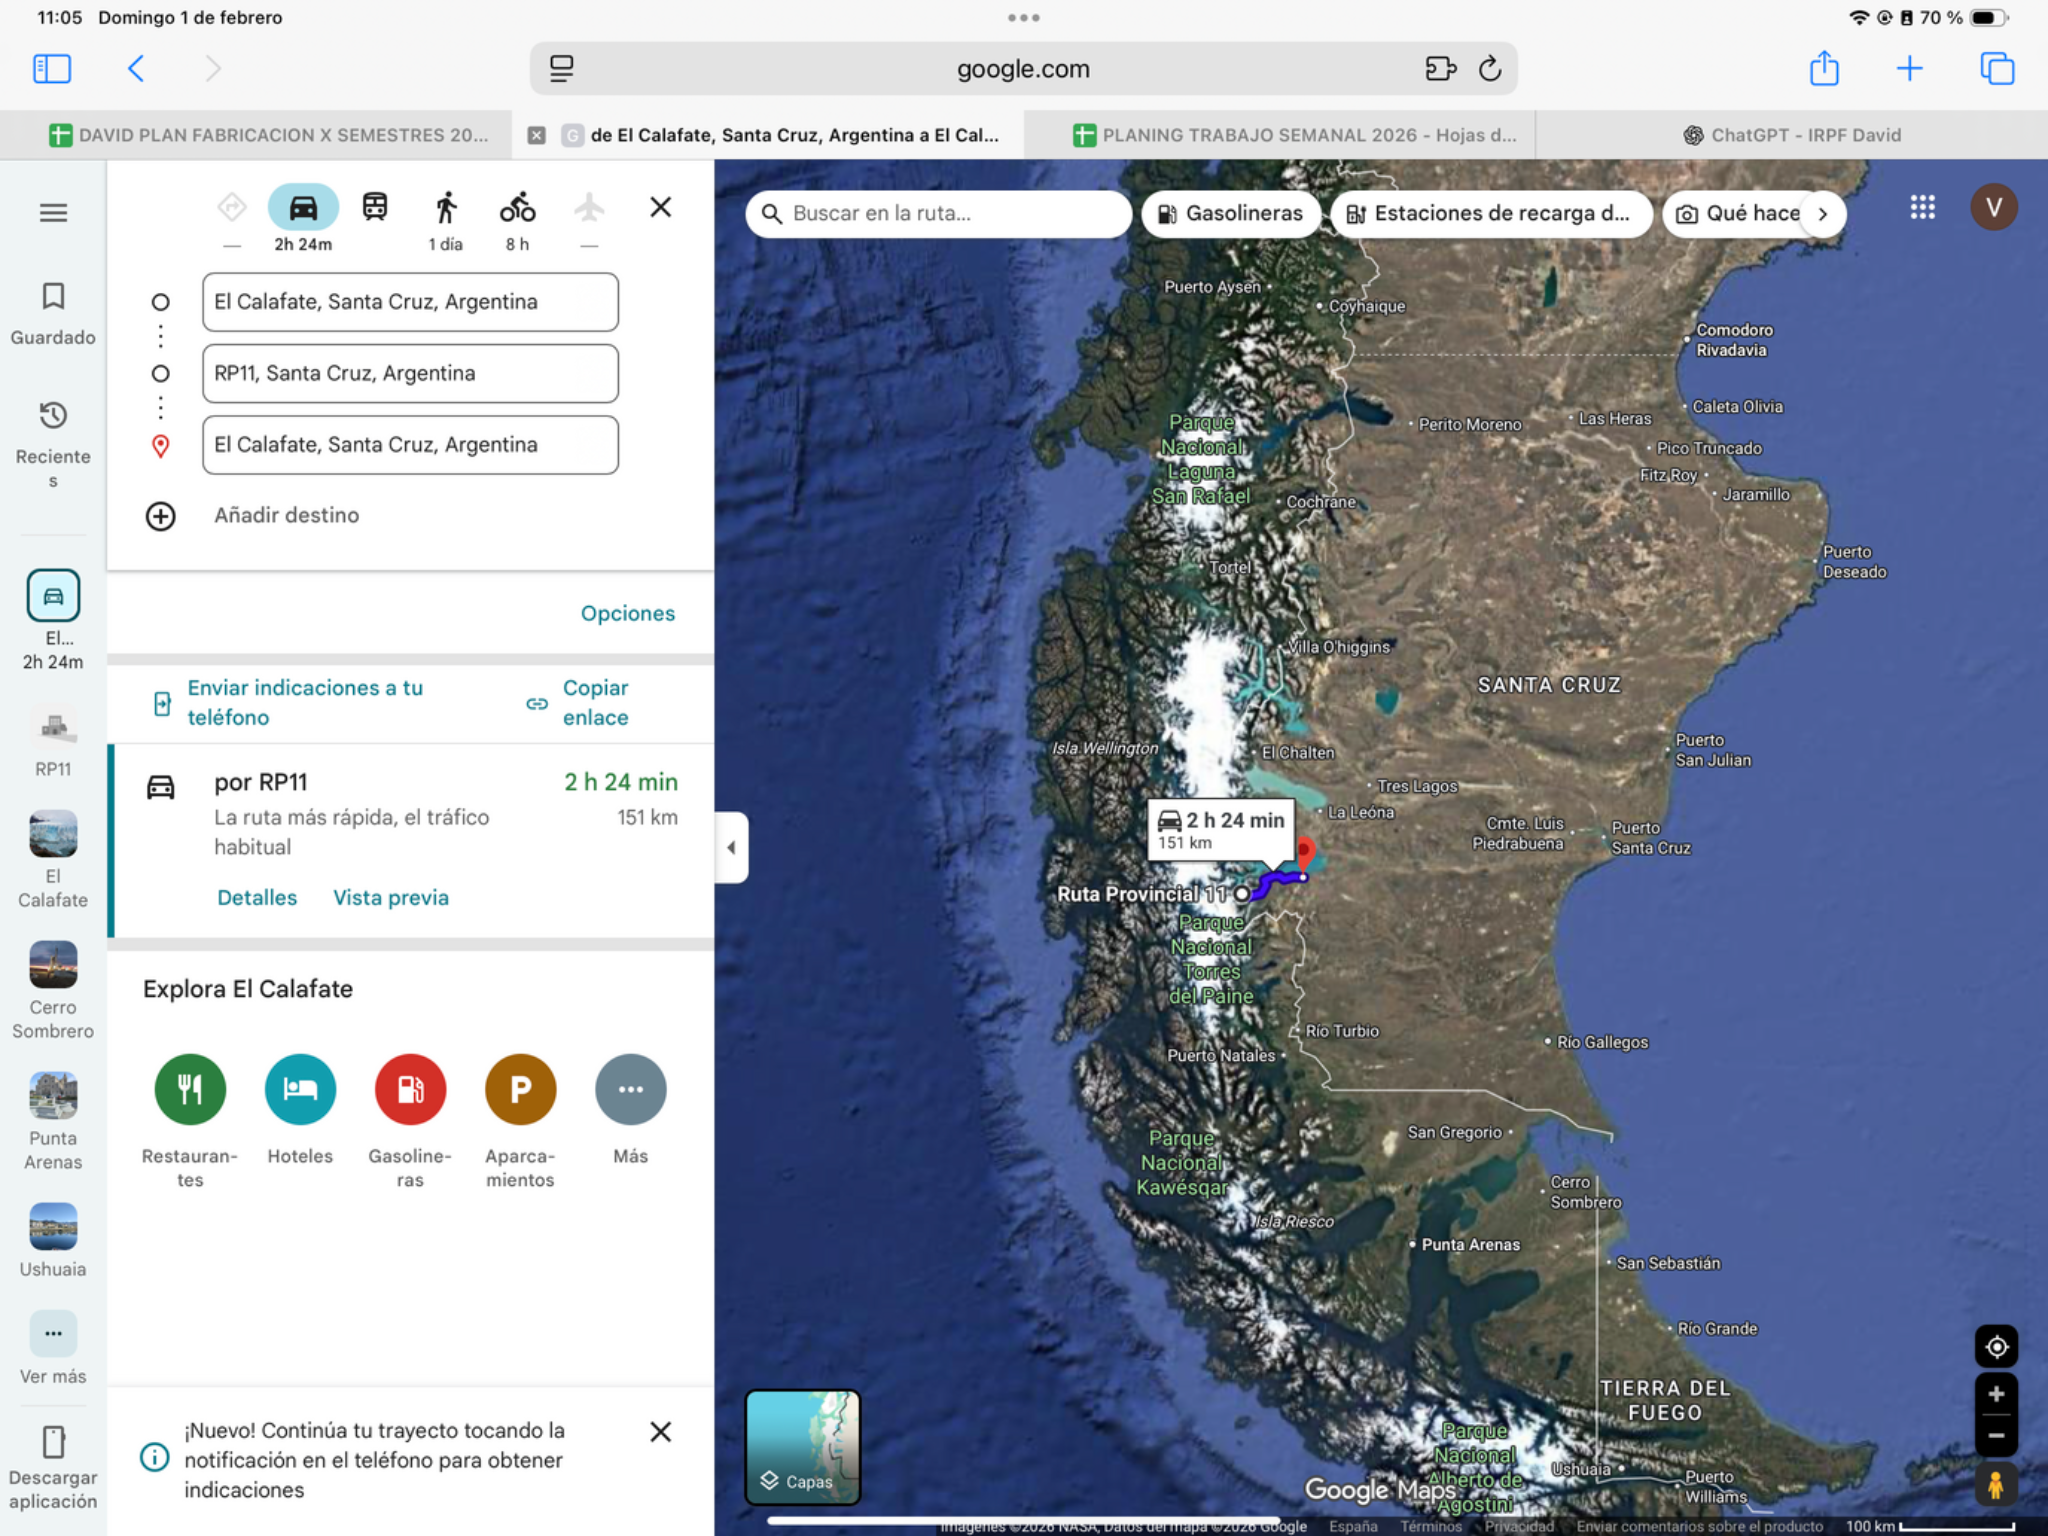Screen dimensions: 2048x1536
Task: Collapse the side panel arrow
Action: tap(731, 848)
